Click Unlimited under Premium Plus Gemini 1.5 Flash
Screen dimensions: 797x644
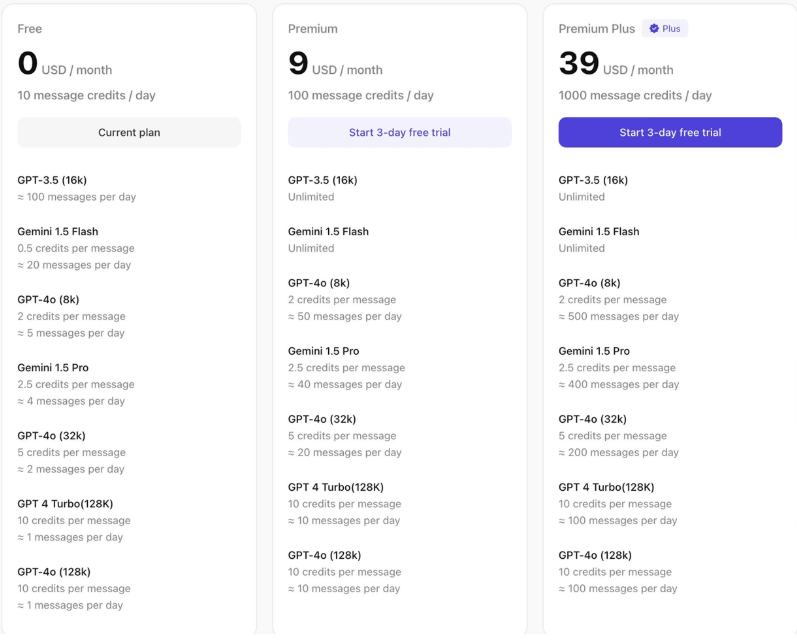581,248
